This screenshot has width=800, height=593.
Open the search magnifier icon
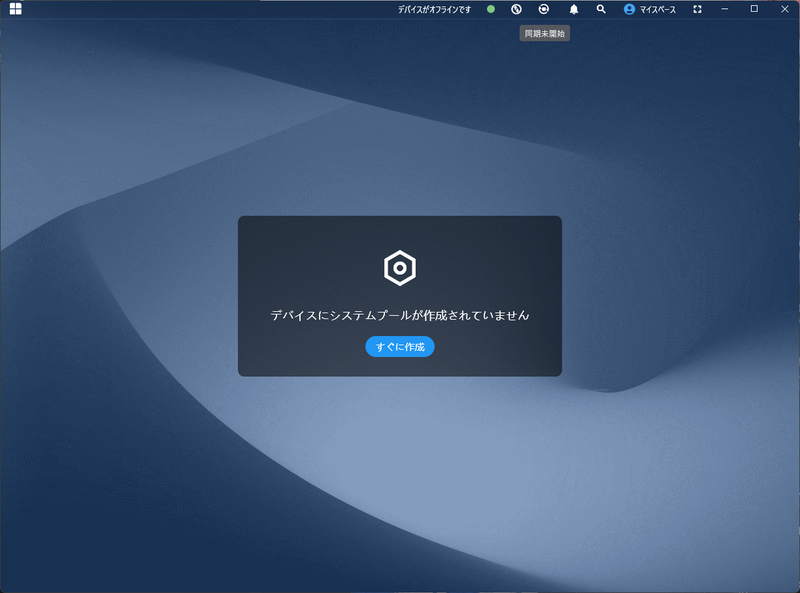click(601, 9)
